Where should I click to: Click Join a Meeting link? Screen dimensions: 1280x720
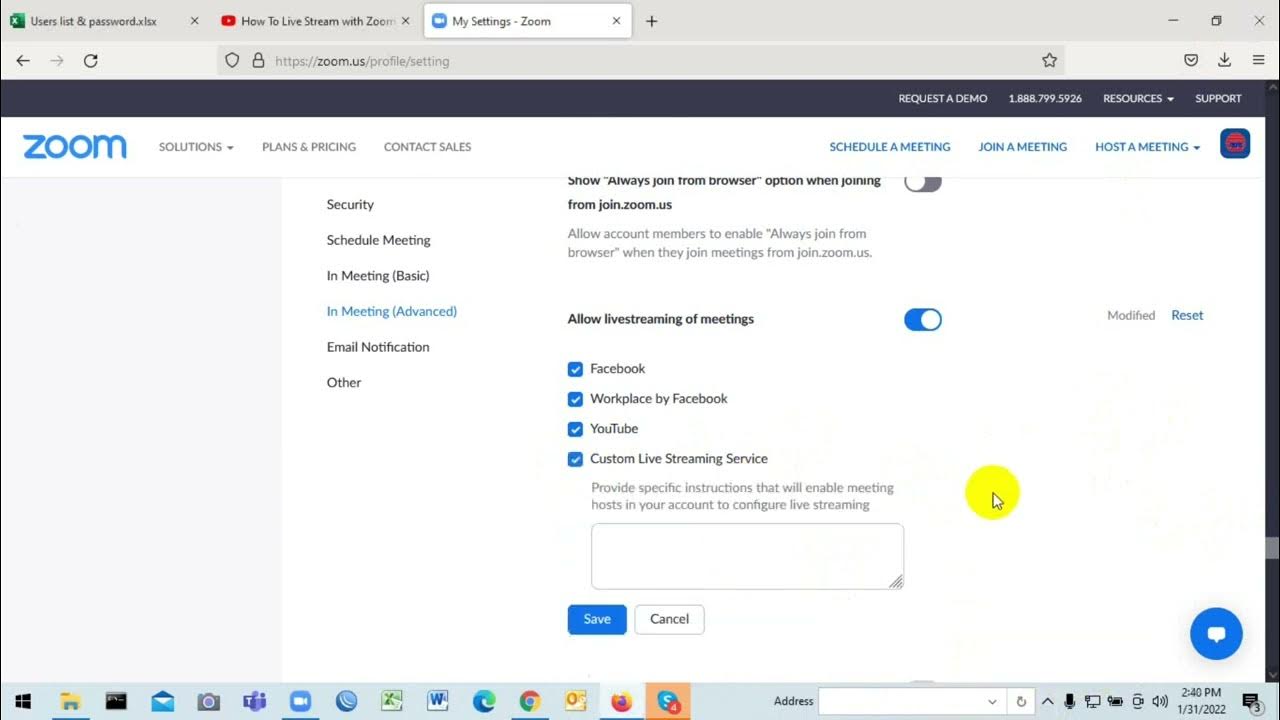click(1023, 147)
